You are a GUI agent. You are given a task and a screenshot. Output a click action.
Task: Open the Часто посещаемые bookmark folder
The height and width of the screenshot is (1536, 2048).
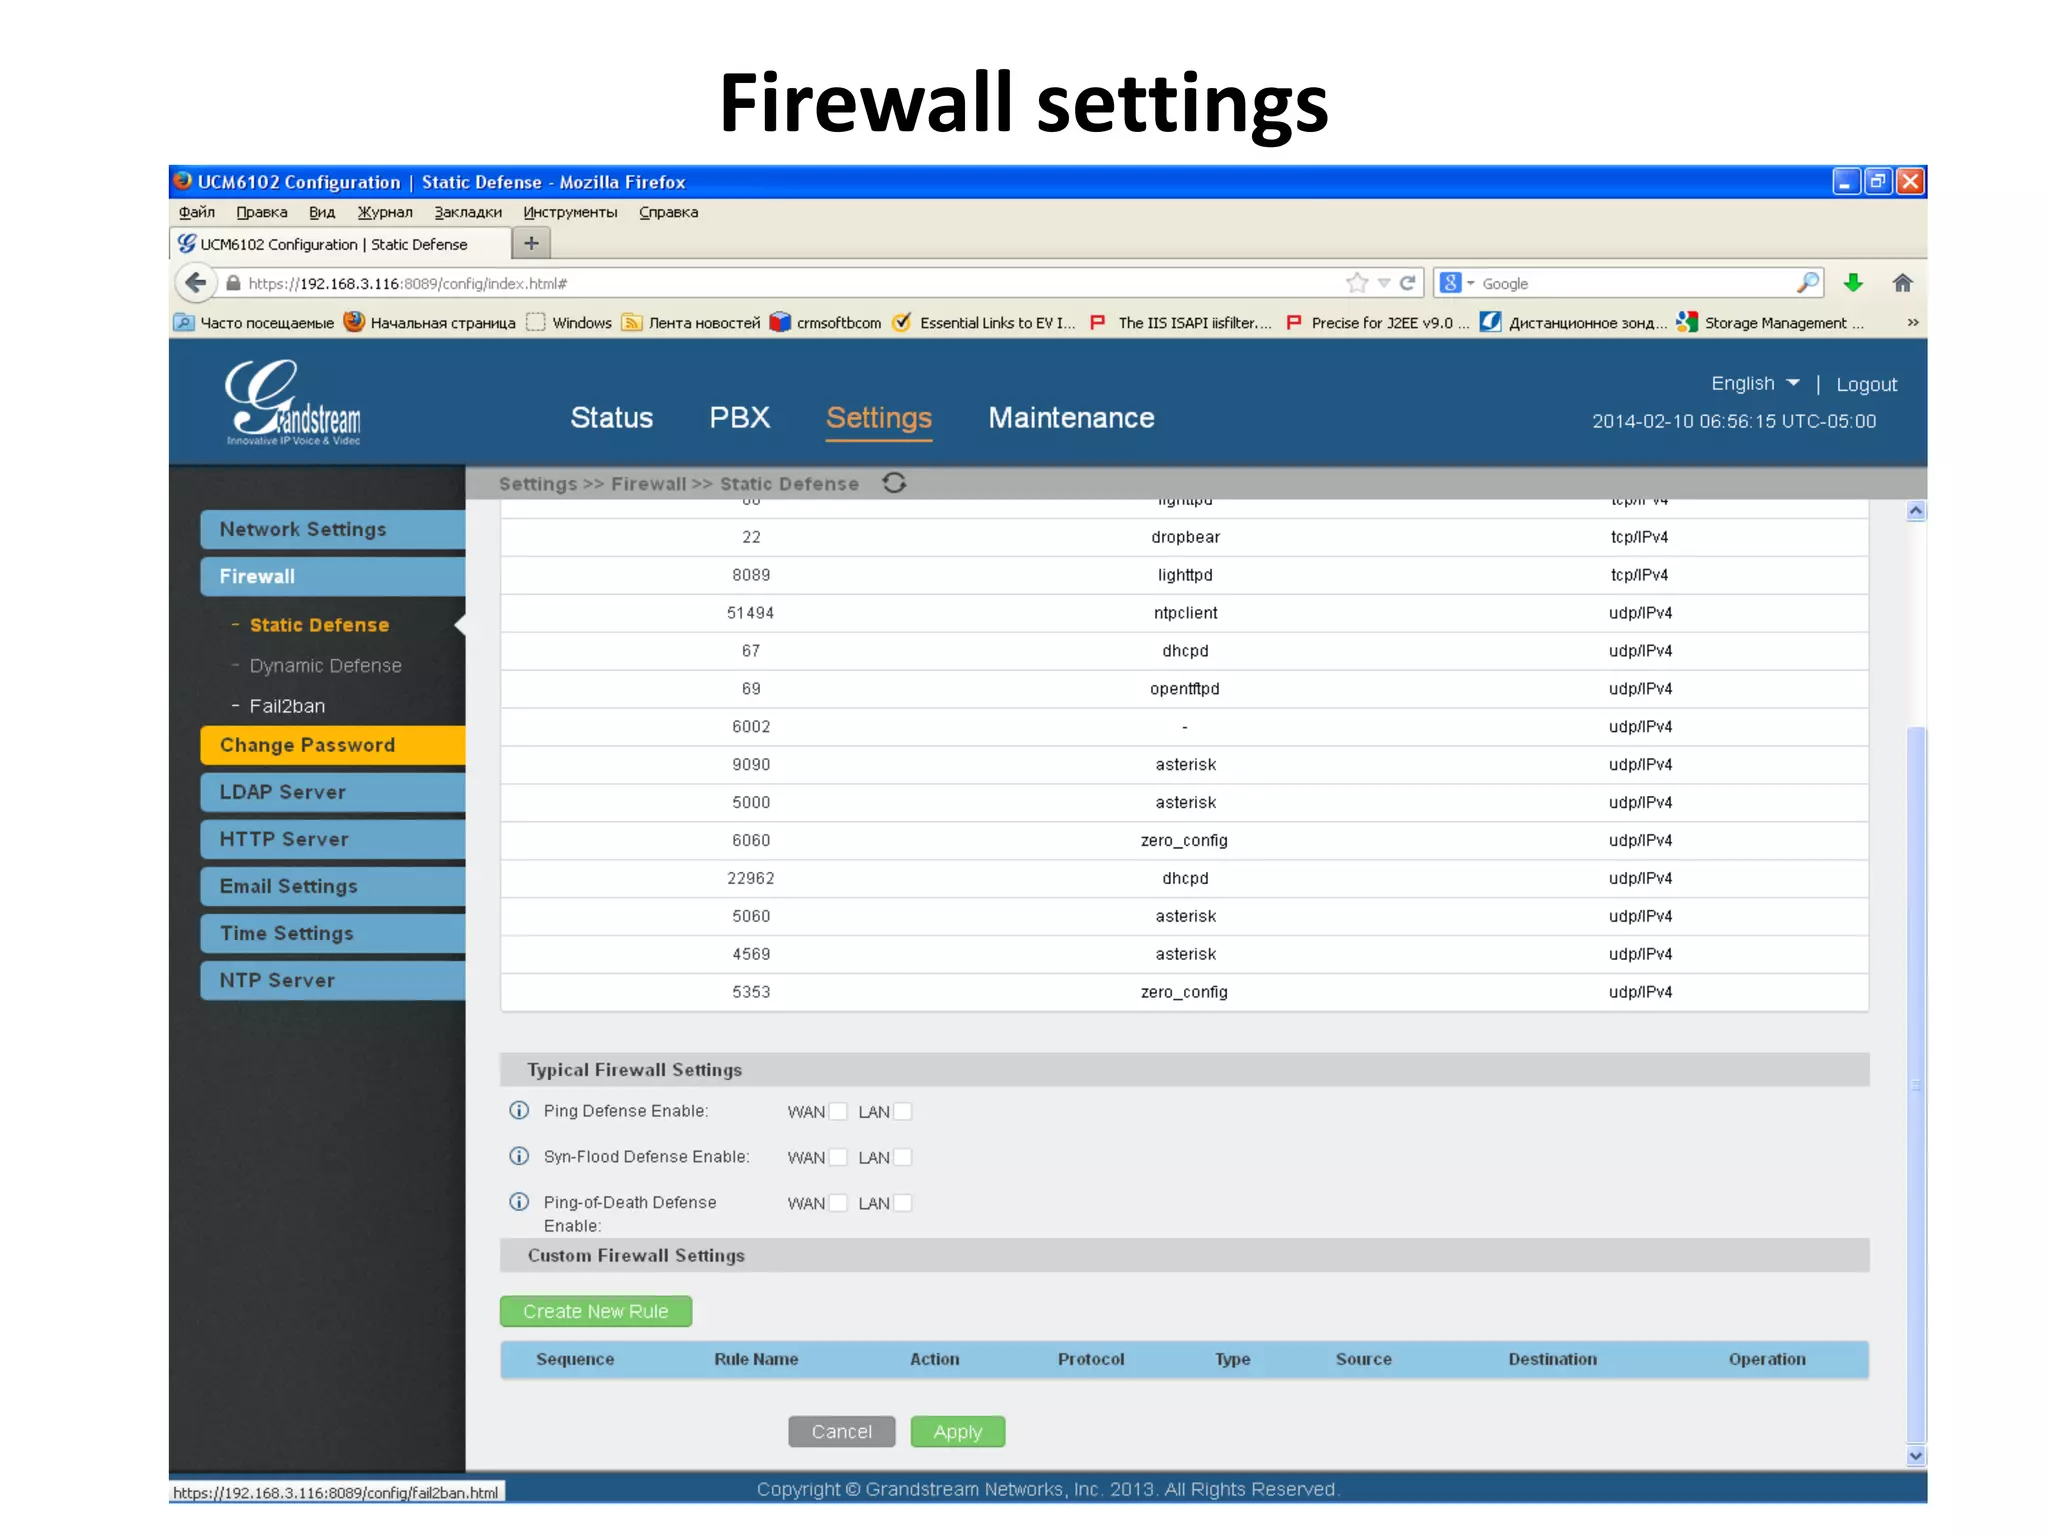point(254,322)
